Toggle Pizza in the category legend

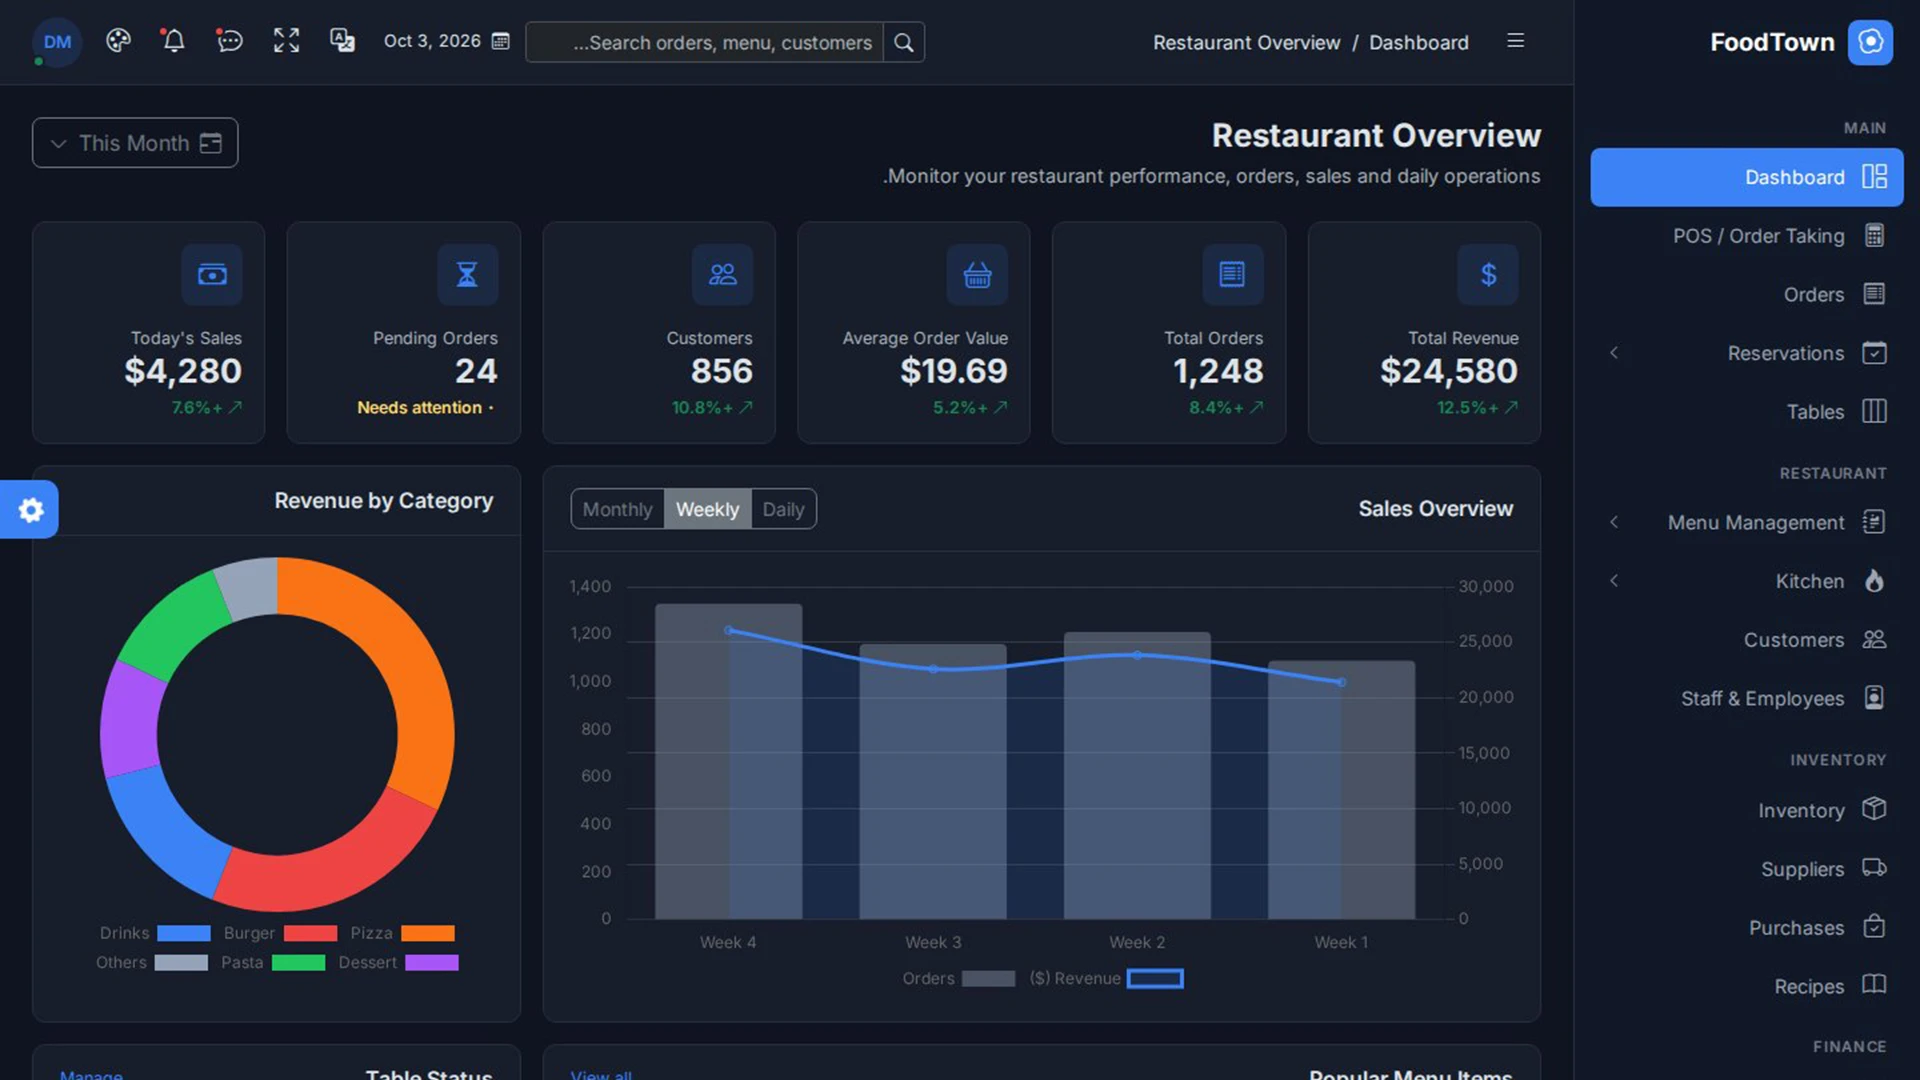pyautogui.click(x=402, y=933)
